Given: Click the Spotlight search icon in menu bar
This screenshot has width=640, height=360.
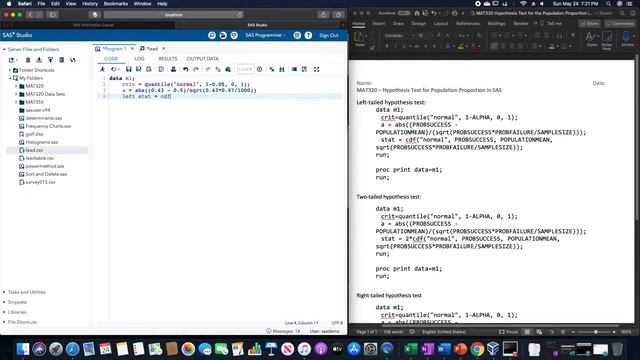Looking at the screenshot, I should click(609, 4).
